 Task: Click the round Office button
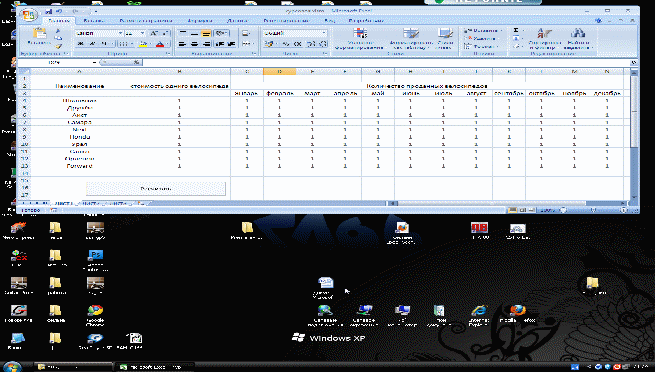[x=28, y=15]
